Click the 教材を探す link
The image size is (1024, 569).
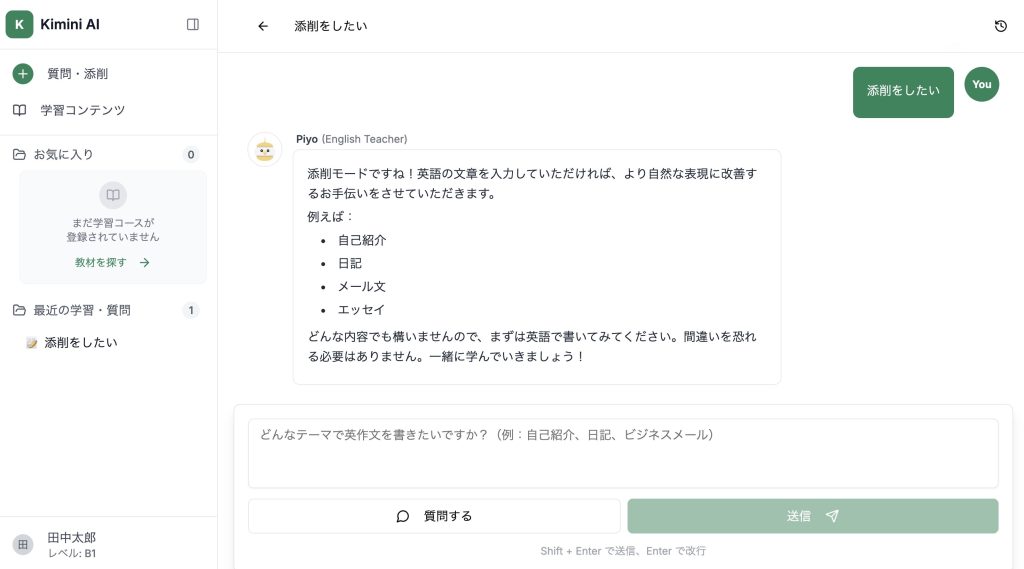(x=112, y=263)
